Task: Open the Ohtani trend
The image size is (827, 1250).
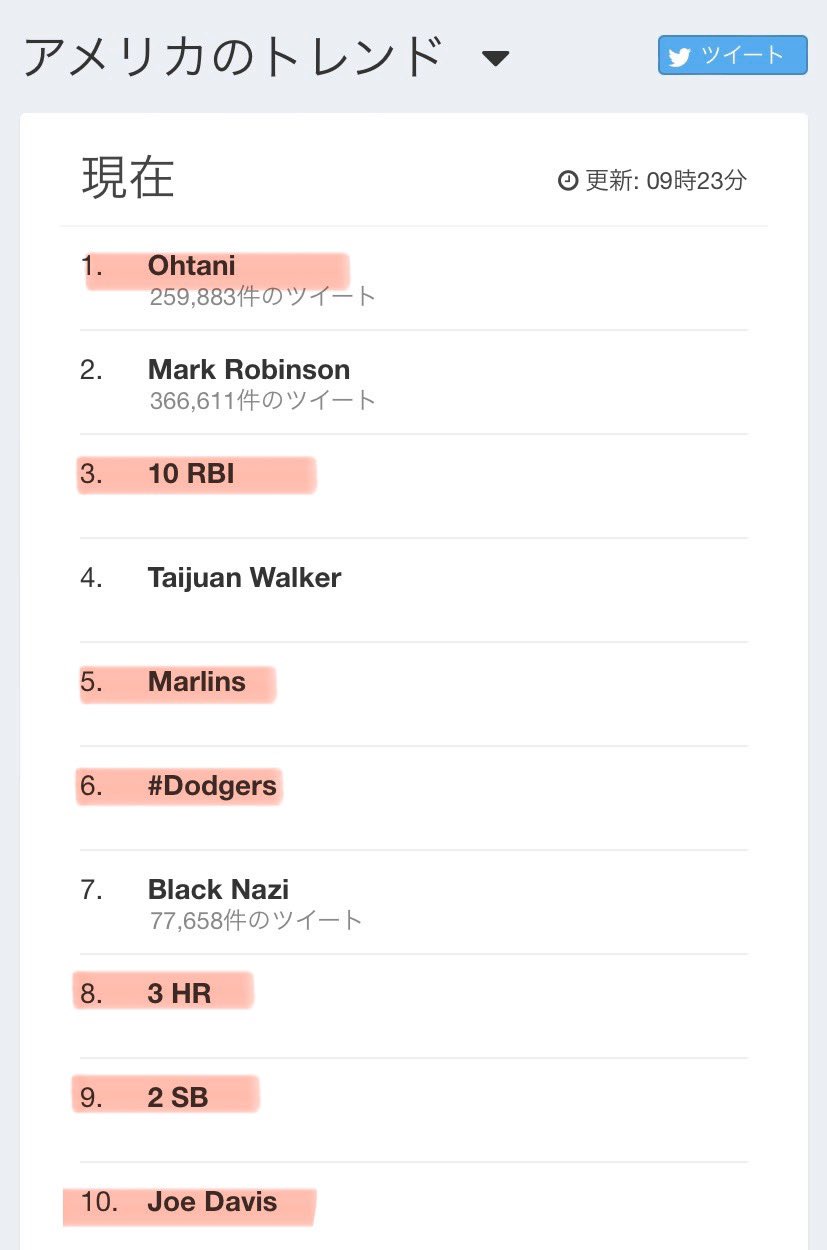Action: pos(192,266)
